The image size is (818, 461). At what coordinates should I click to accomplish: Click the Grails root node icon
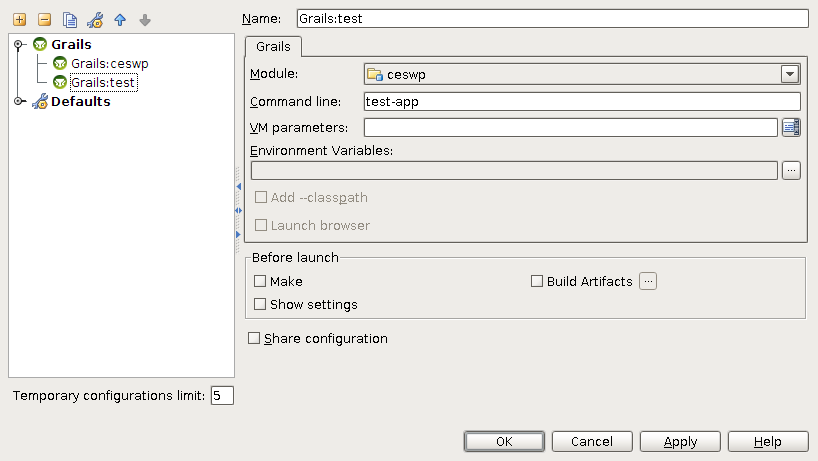[40, 44]
